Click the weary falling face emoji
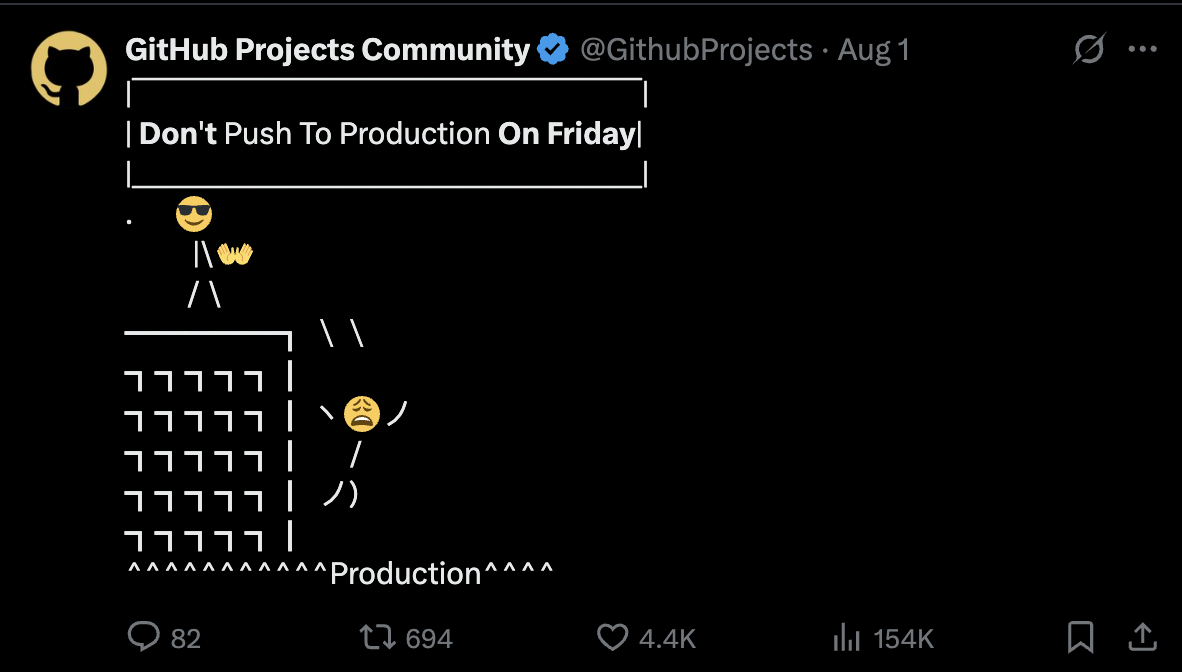 pyautogui.click(x=362, y=414)
